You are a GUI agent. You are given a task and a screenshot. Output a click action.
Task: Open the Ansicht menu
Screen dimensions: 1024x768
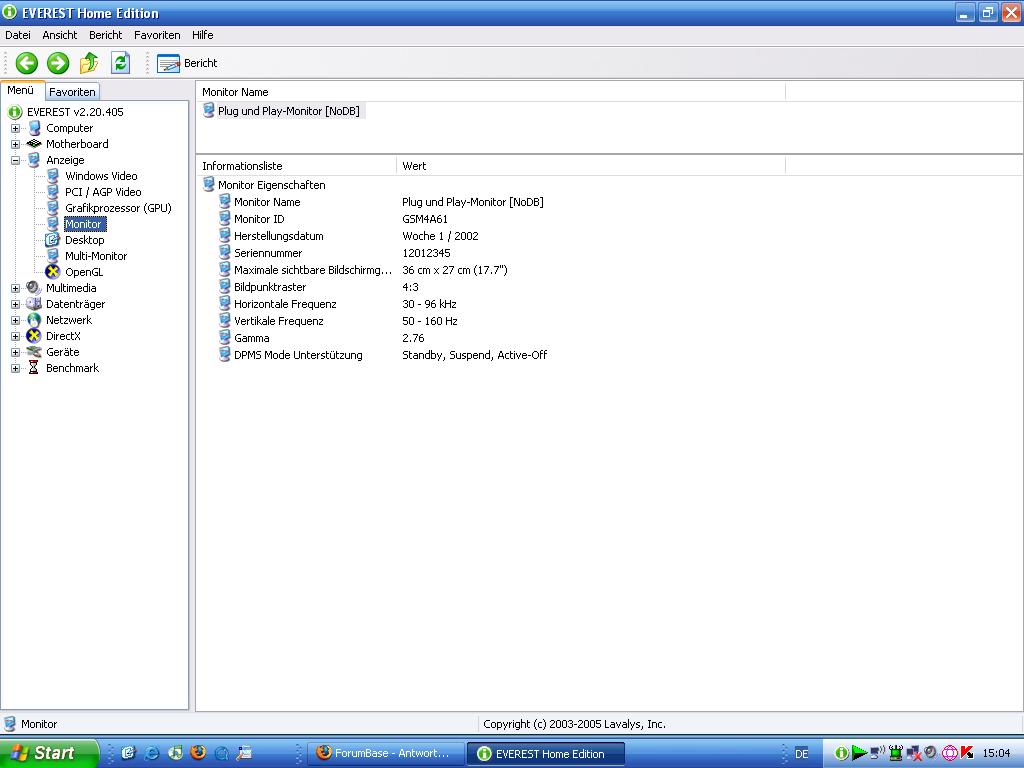point(59,35)
